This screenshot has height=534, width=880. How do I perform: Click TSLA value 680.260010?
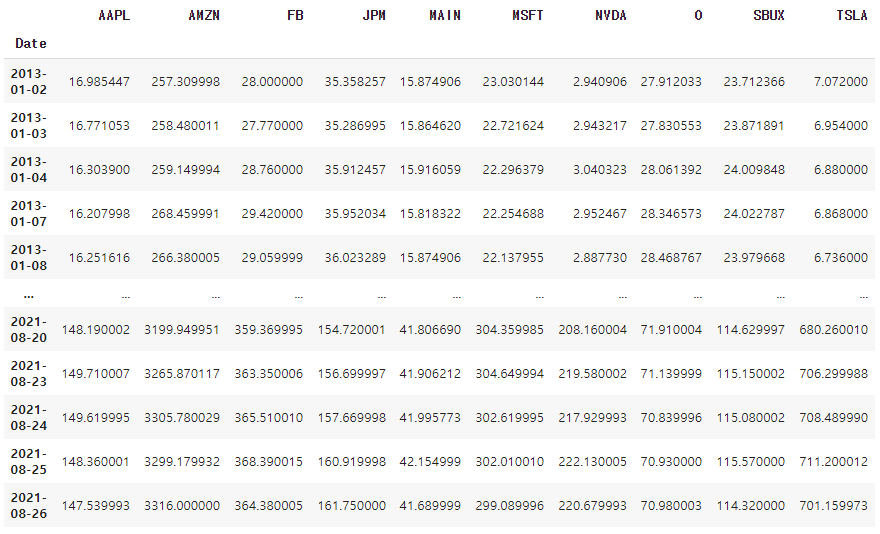pos(833,330)
